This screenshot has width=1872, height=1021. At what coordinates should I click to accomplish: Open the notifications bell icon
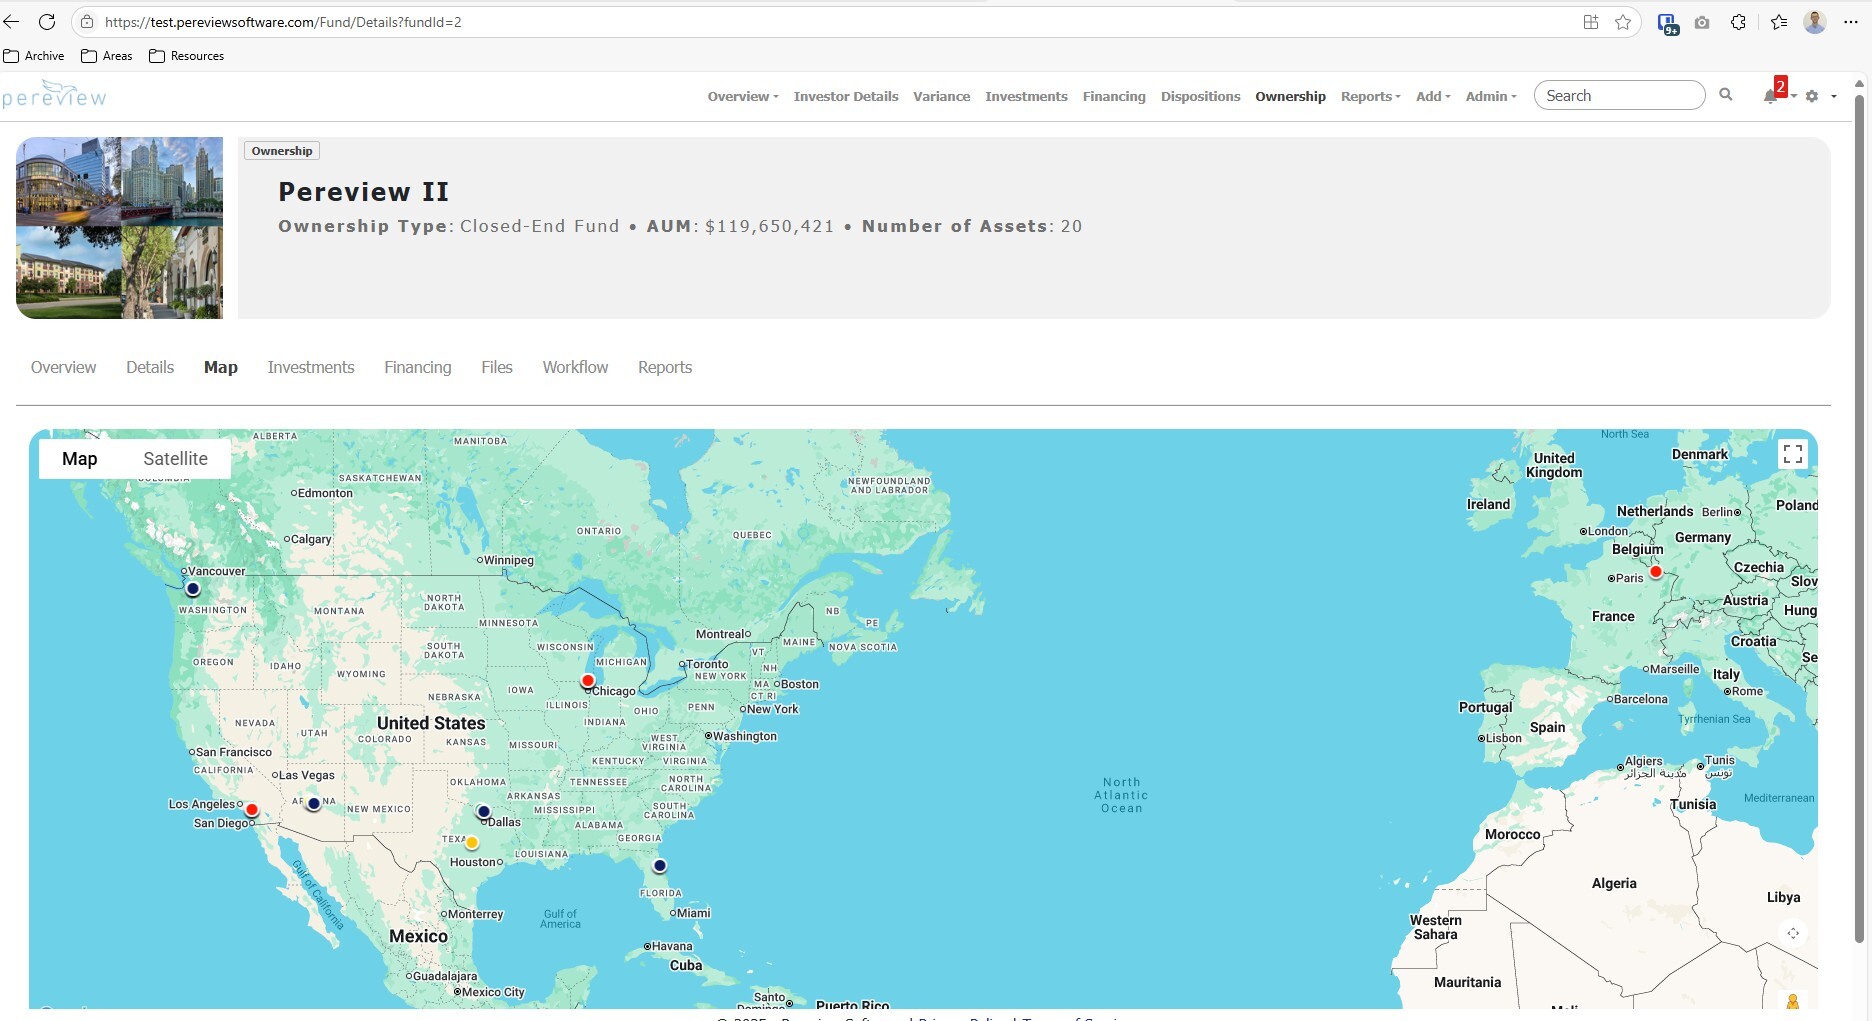click(1770, 96)
